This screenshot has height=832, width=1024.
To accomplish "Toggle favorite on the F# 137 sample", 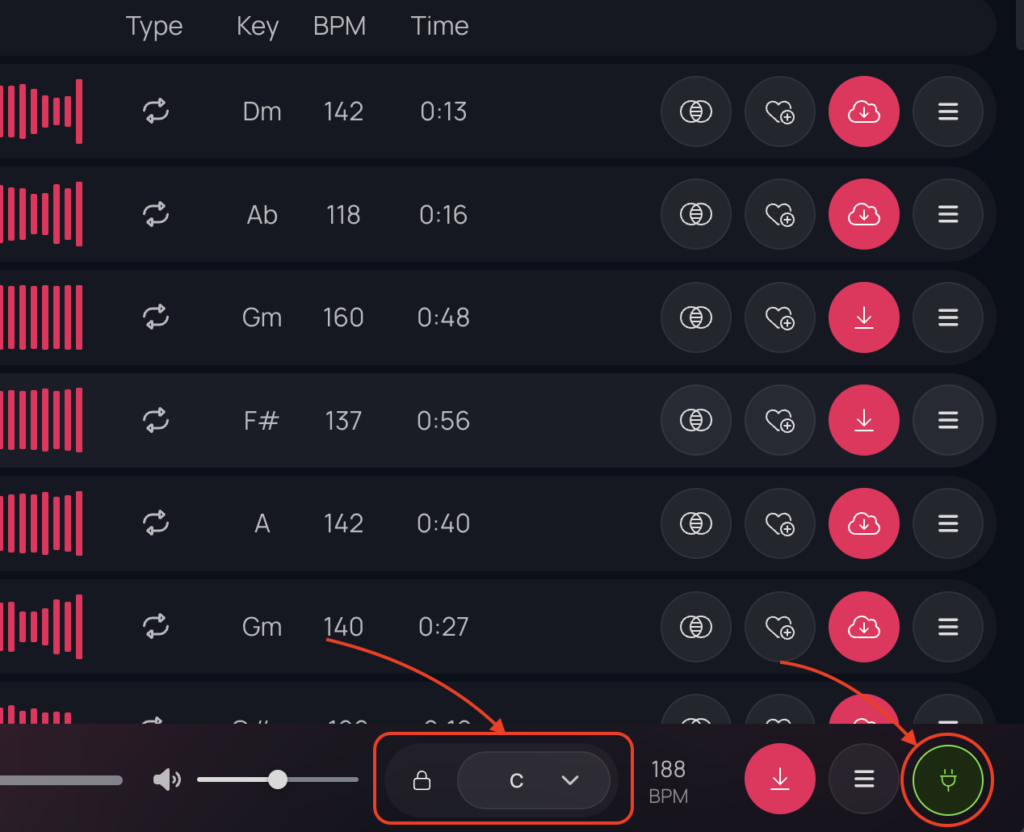I will tap(780, 421).
